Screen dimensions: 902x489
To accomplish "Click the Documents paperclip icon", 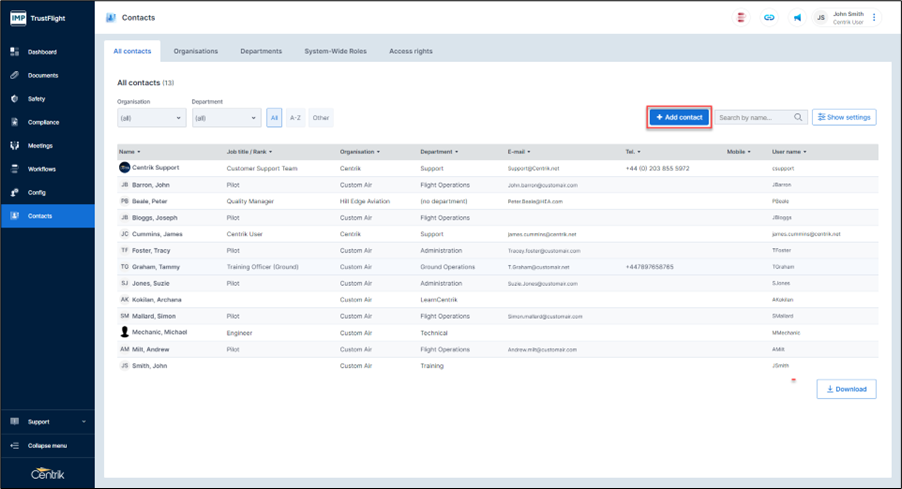I will [x=15, y=75].
